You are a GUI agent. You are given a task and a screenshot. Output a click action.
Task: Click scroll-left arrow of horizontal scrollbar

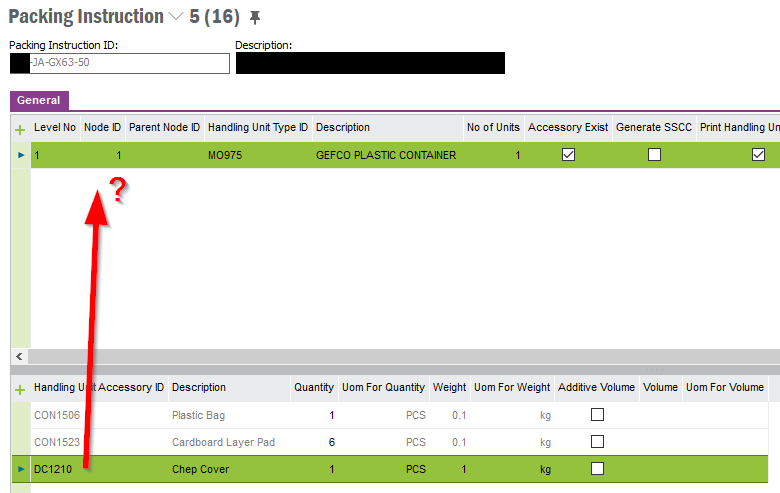pyautogui.click(x=19, y=356)
